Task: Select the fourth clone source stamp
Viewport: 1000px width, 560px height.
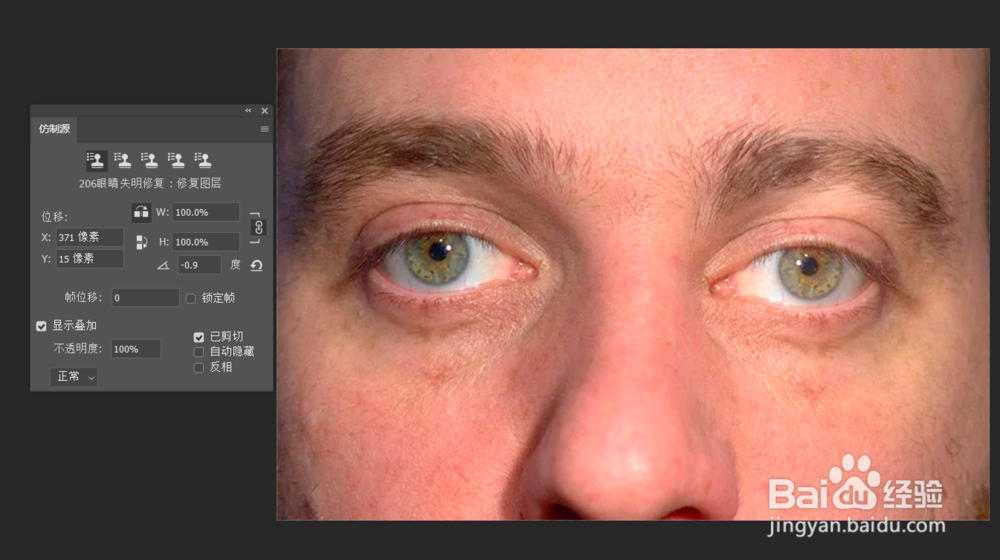Action: click(x=176, y=160)
